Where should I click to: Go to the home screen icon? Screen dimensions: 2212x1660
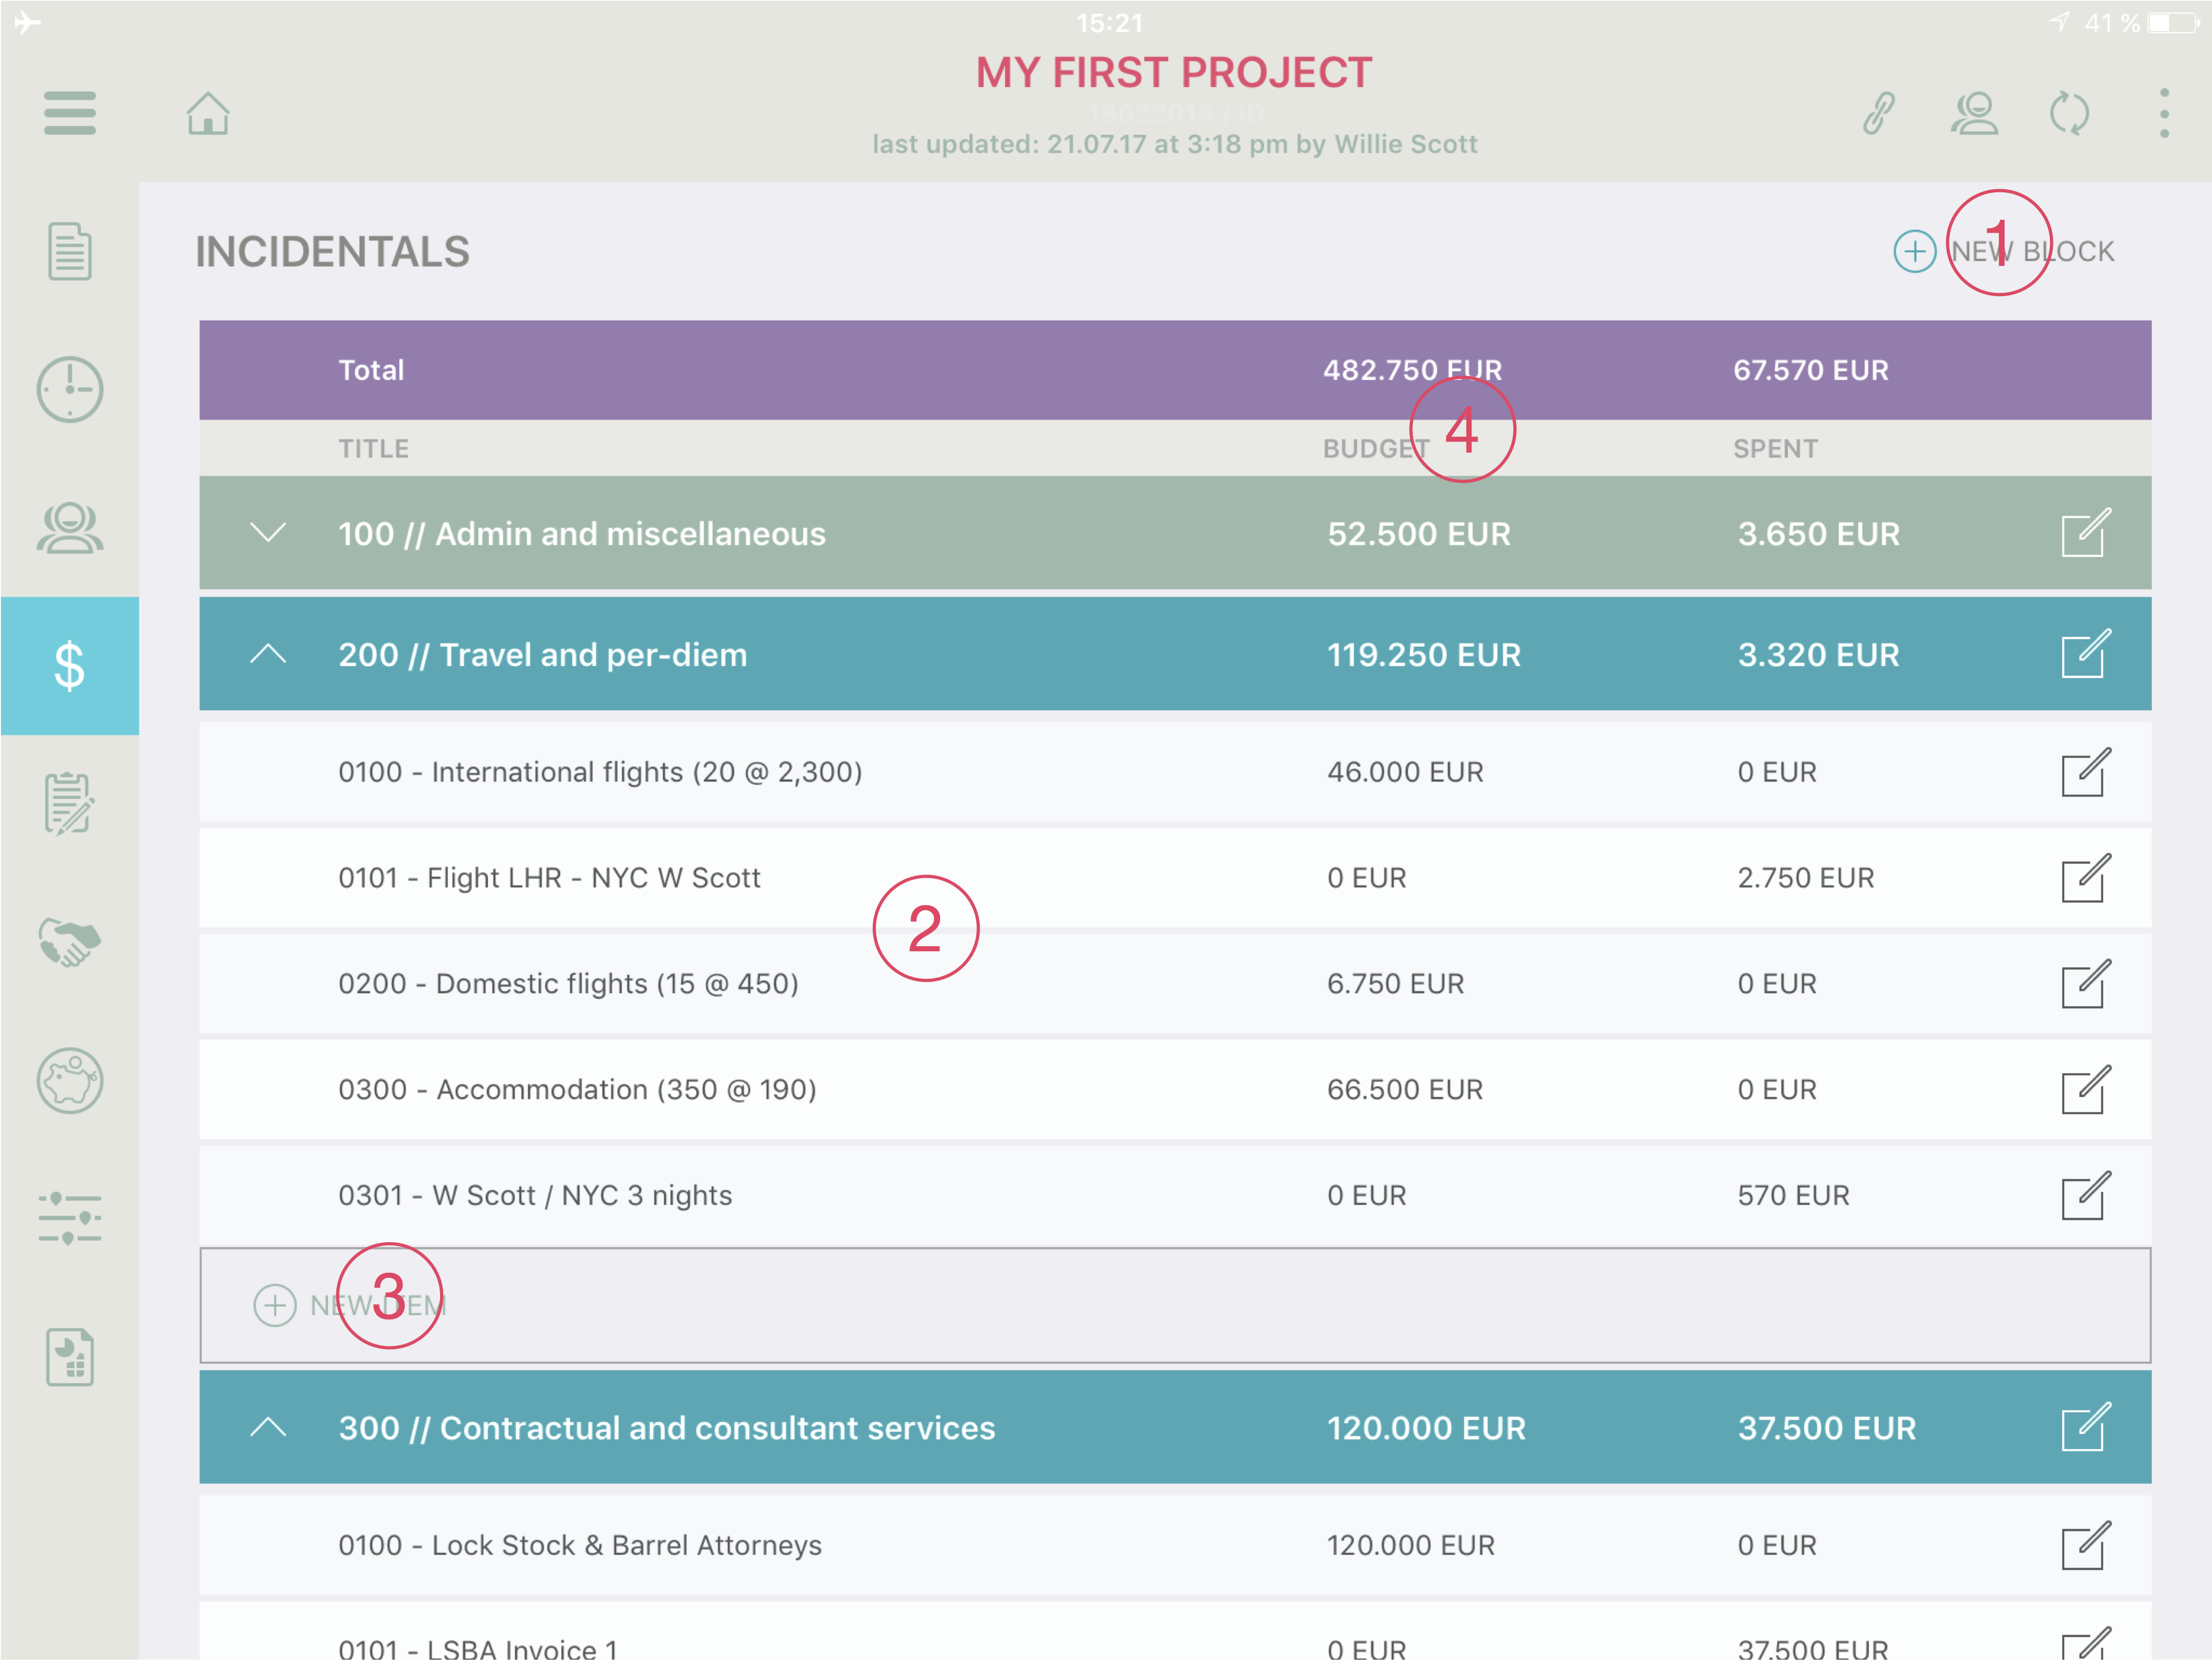point(208,113)
